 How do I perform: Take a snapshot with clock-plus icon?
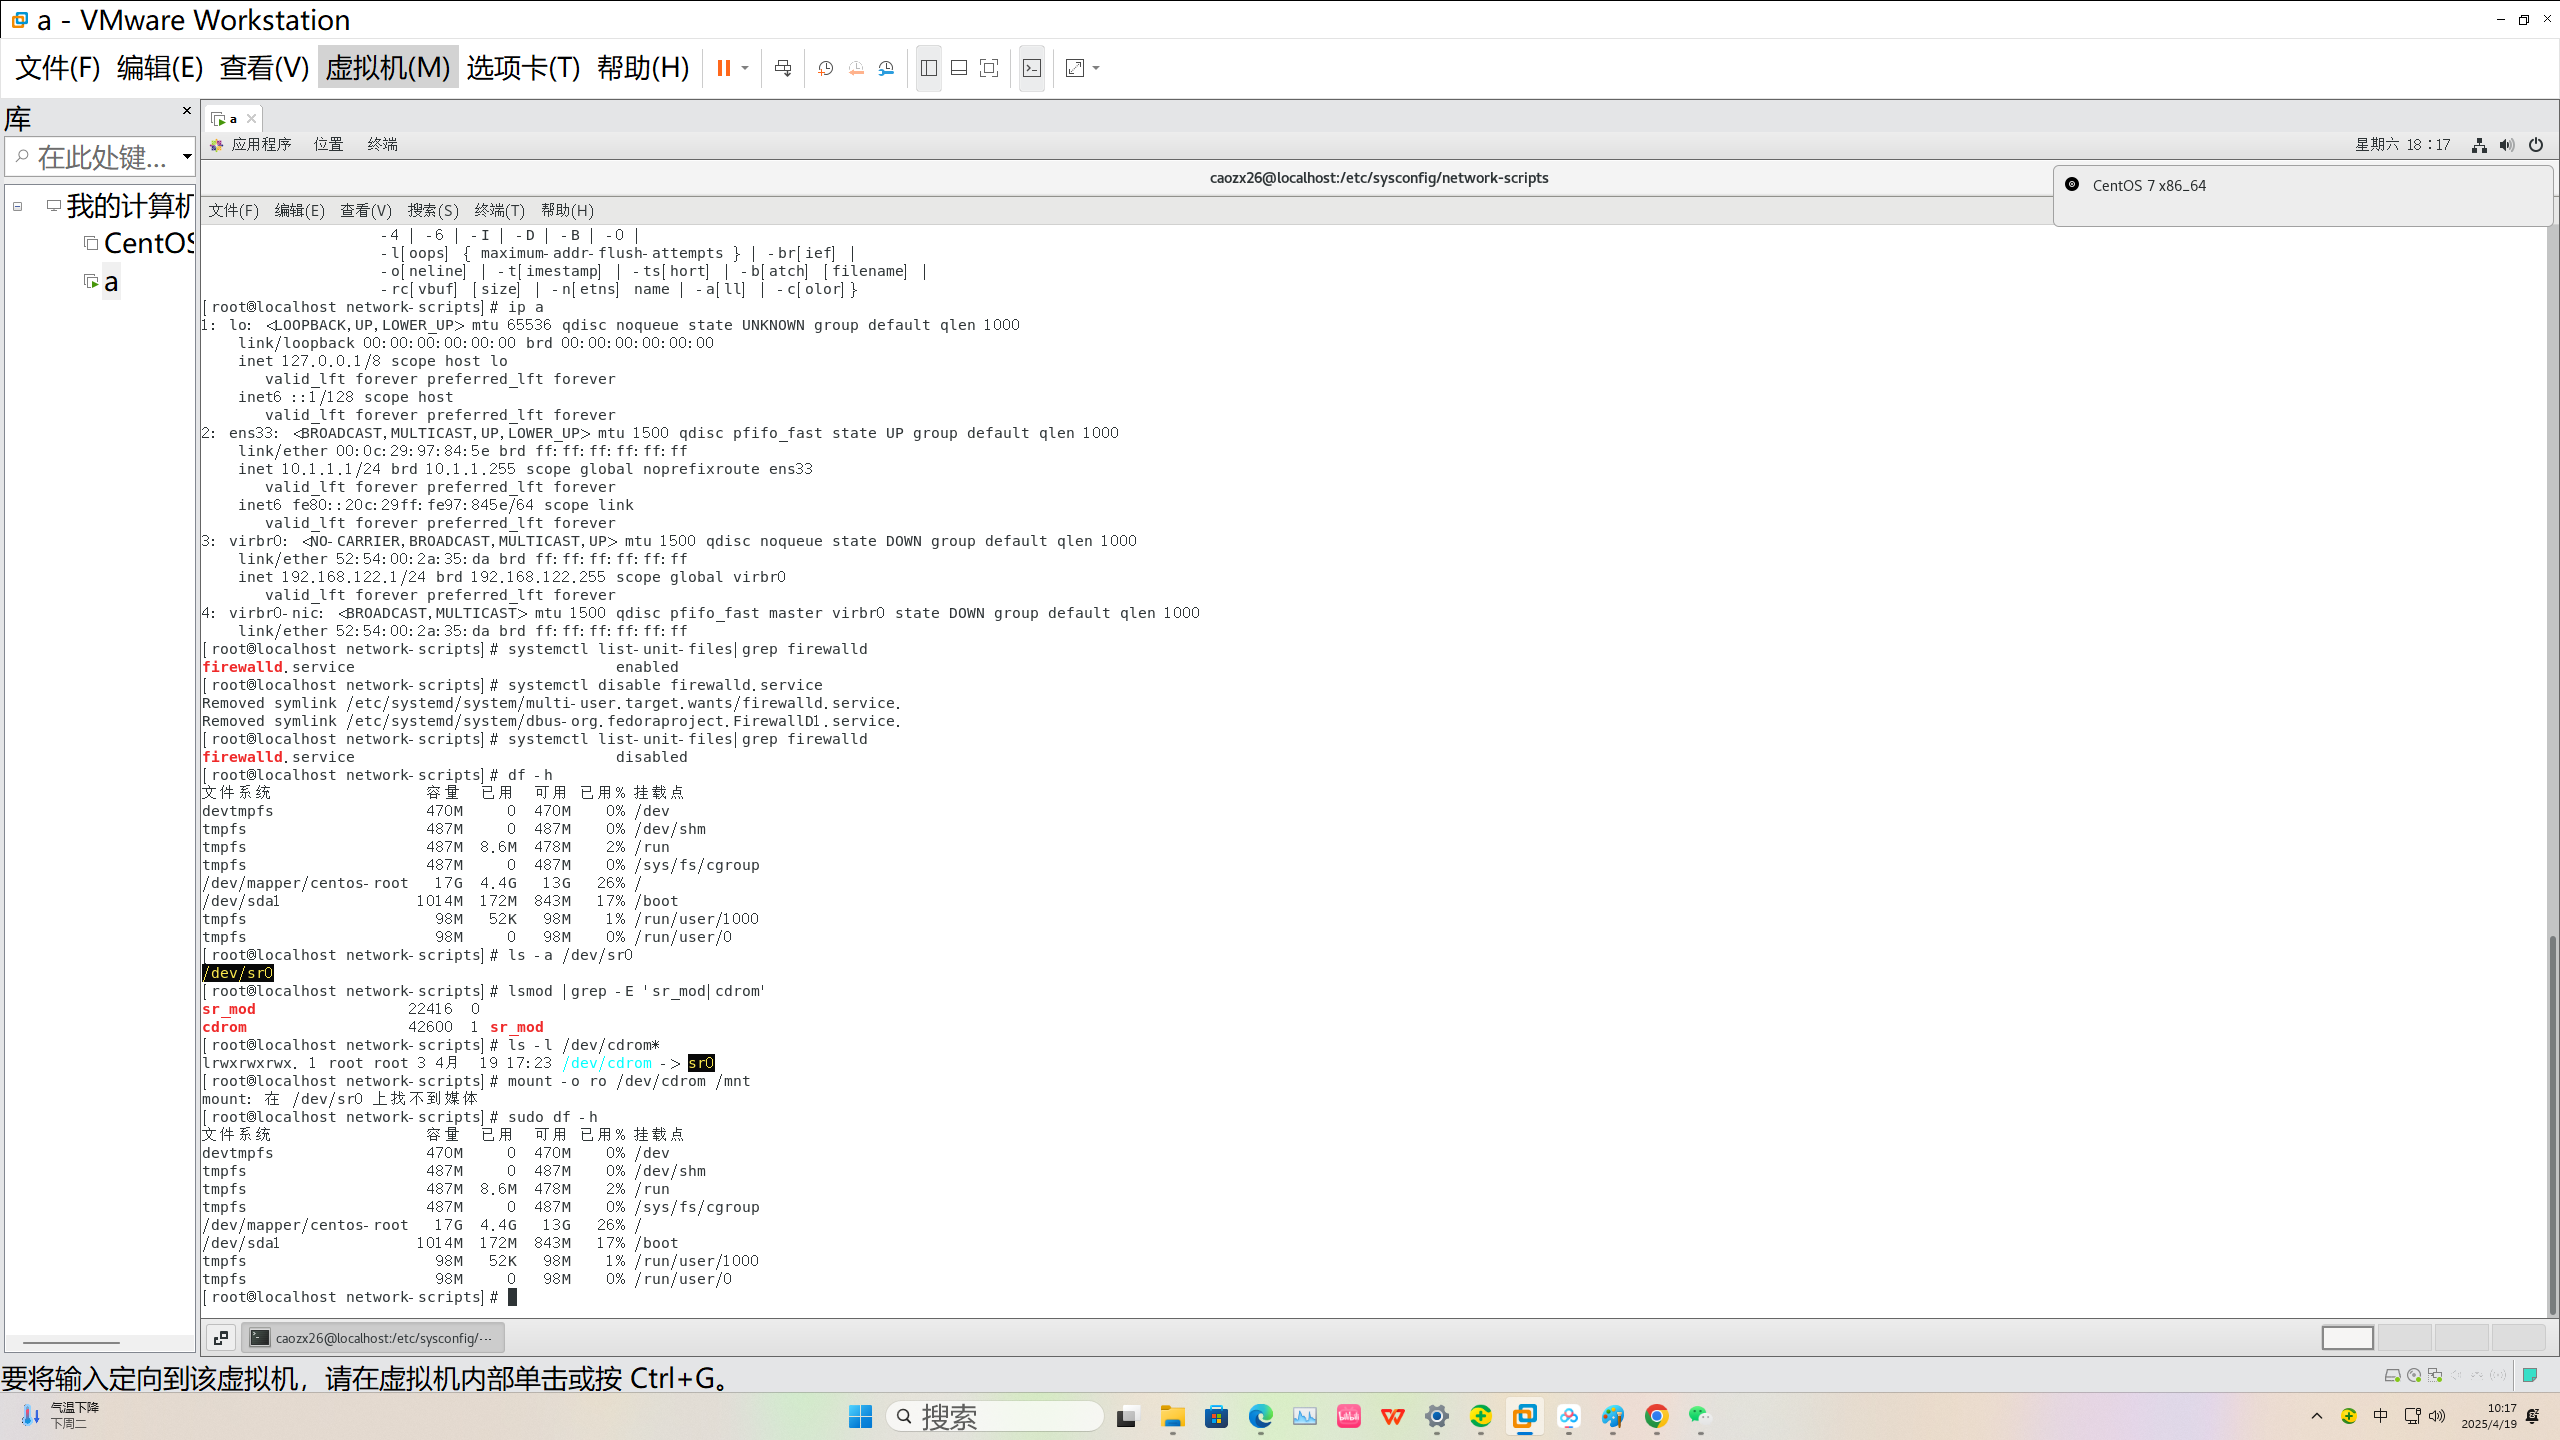825,68
